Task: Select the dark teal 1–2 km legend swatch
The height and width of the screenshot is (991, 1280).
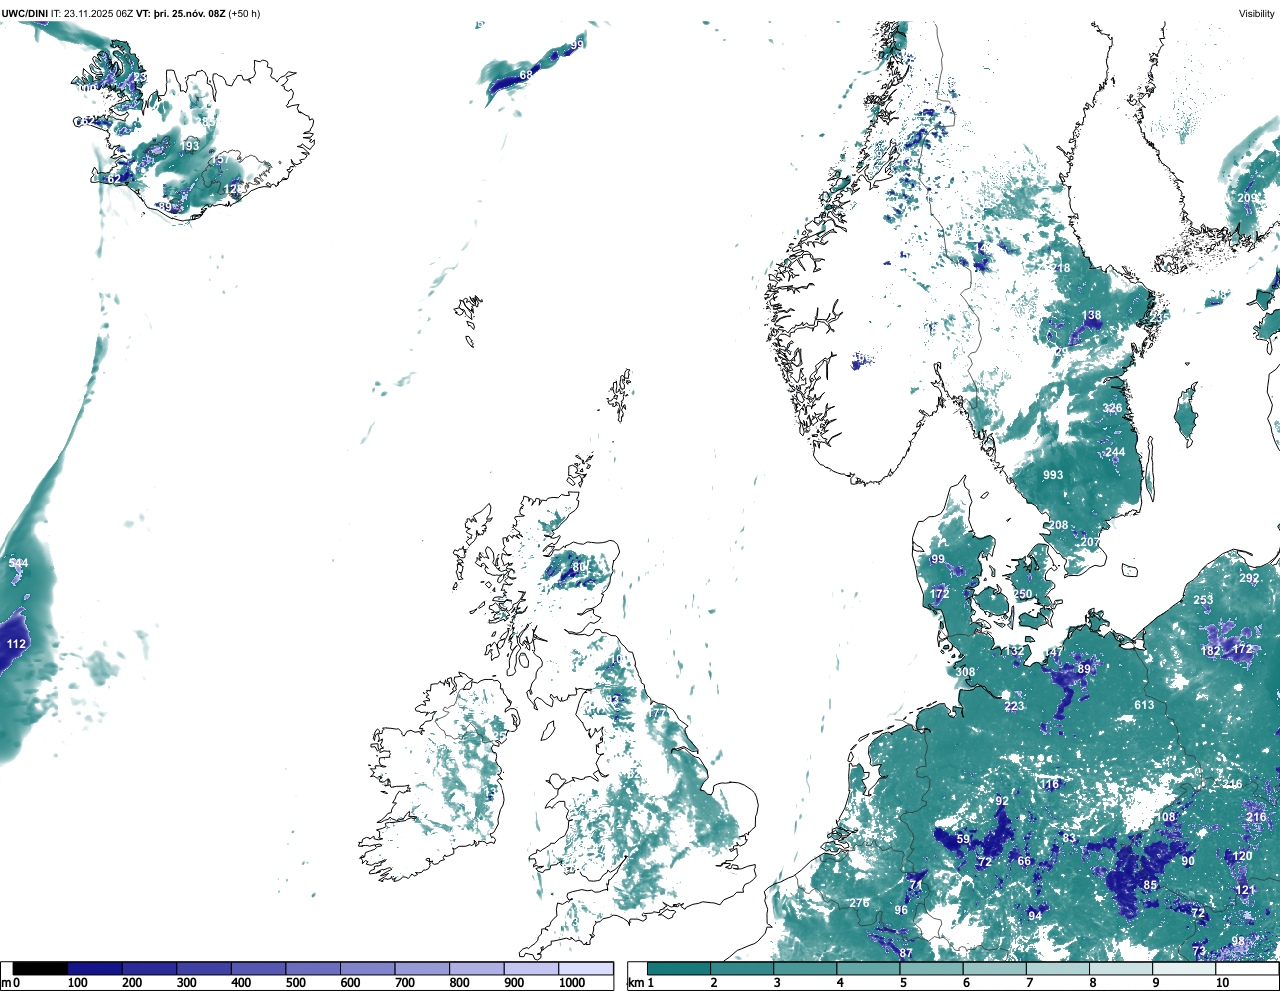Action: [679, 968]
